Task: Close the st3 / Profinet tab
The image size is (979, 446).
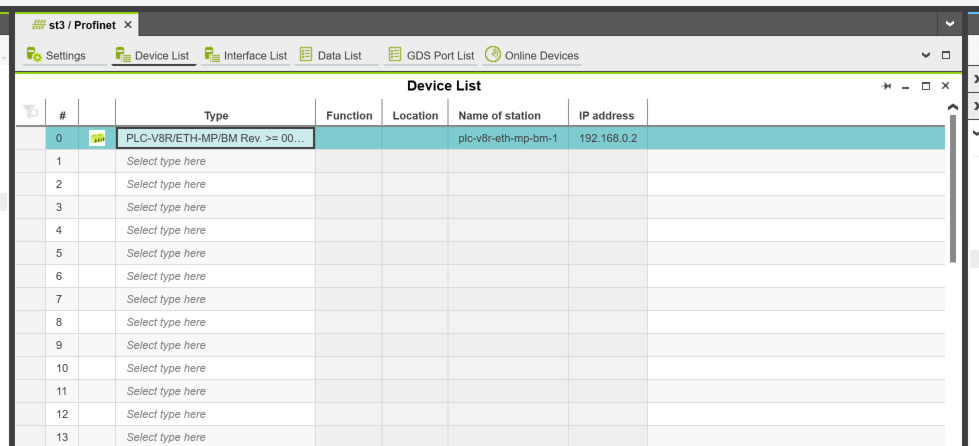Action: (x=128, y=24)
